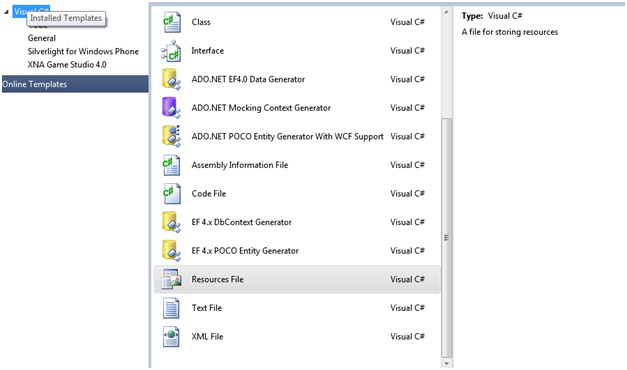The image size is (627, 370).
Task: Click 'ADO.NET Mocking Context Generator' text
Action: [261, 108]
